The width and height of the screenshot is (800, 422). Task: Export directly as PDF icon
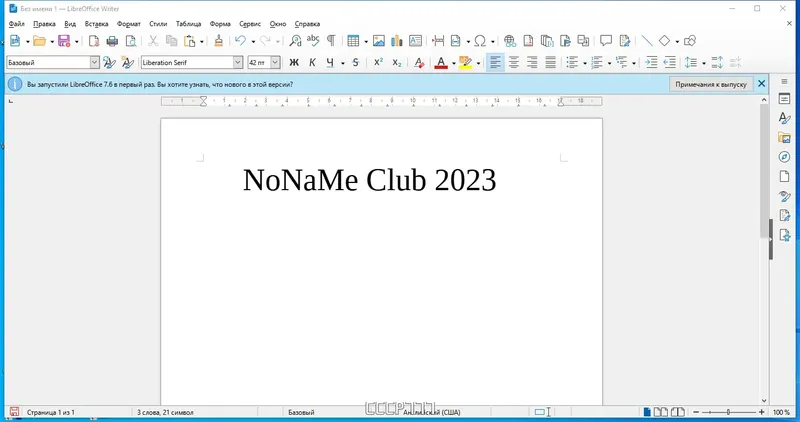(x=94, y=41)
